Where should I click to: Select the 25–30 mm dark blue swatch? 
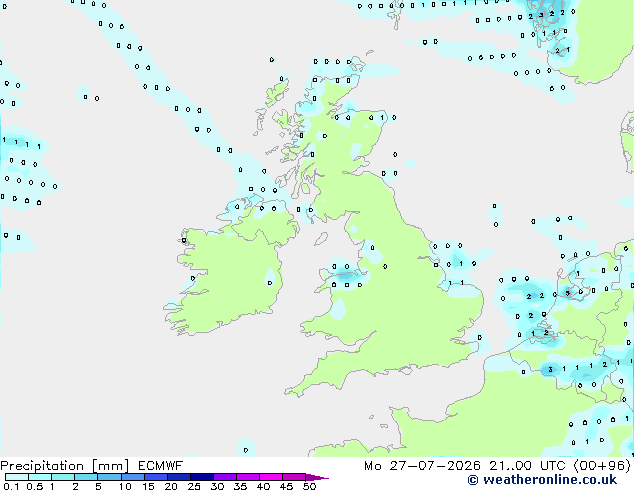201,477
